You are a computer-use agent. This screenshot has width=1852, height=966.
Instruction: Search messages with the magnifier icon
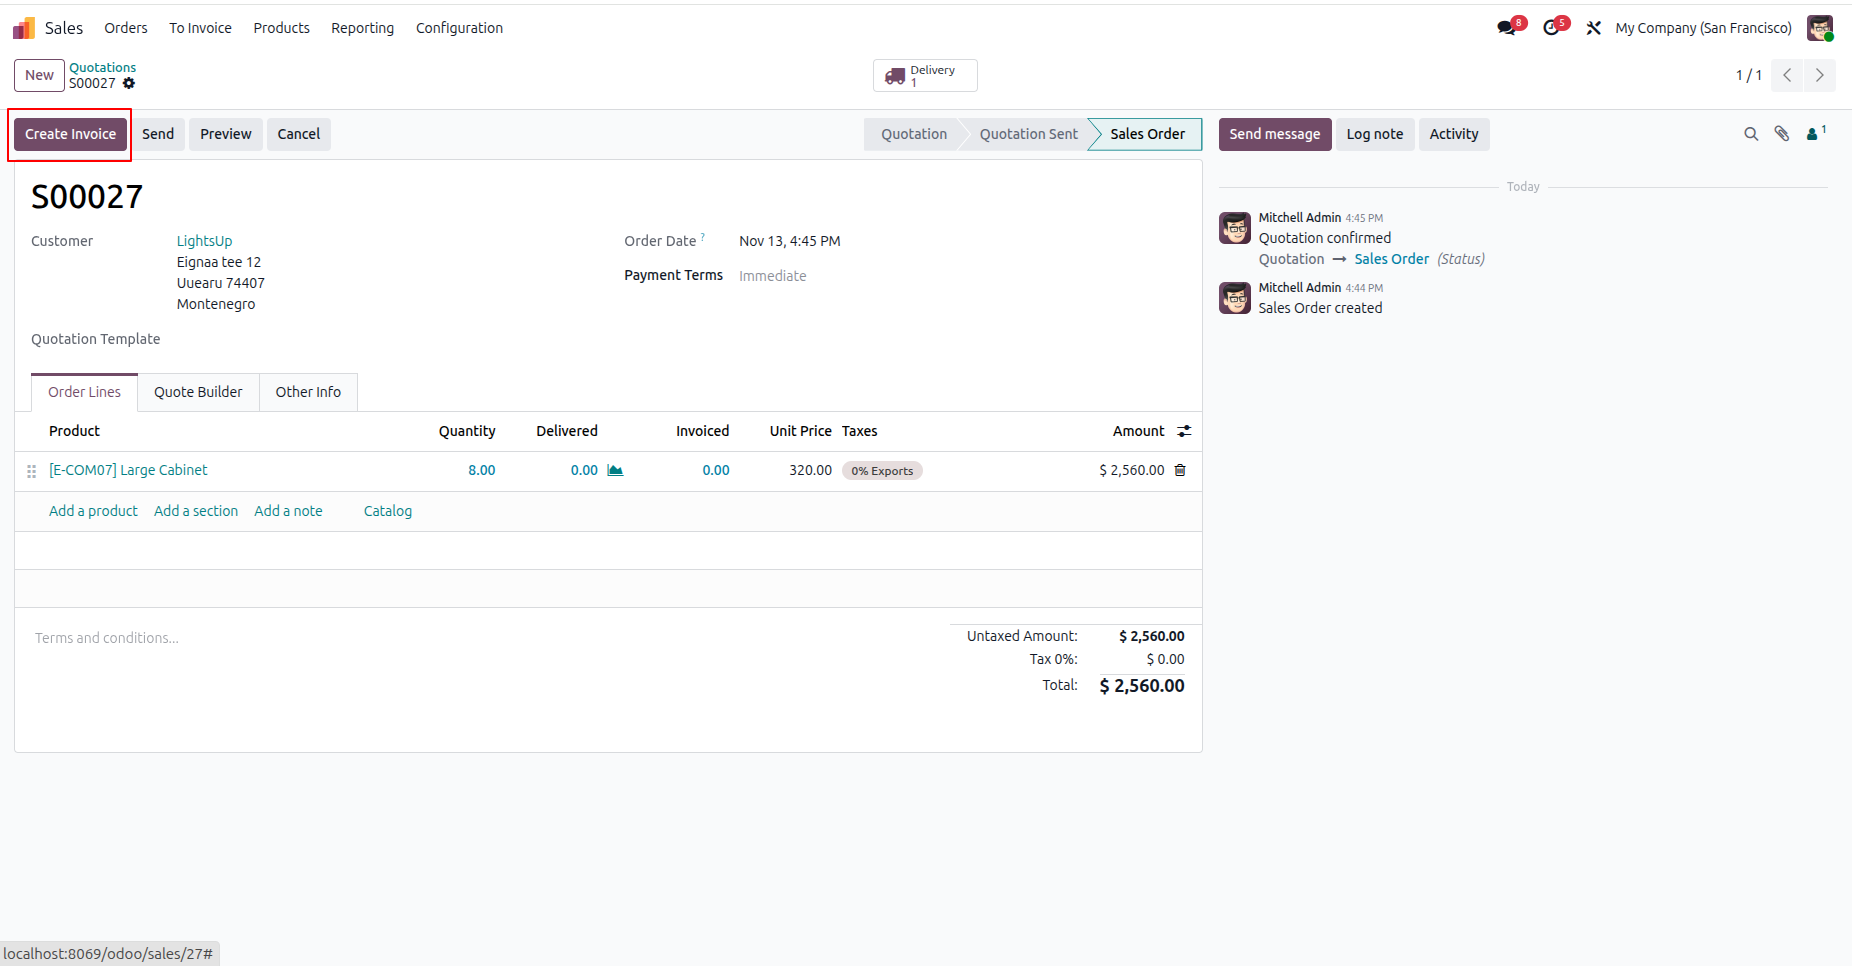1751,134
